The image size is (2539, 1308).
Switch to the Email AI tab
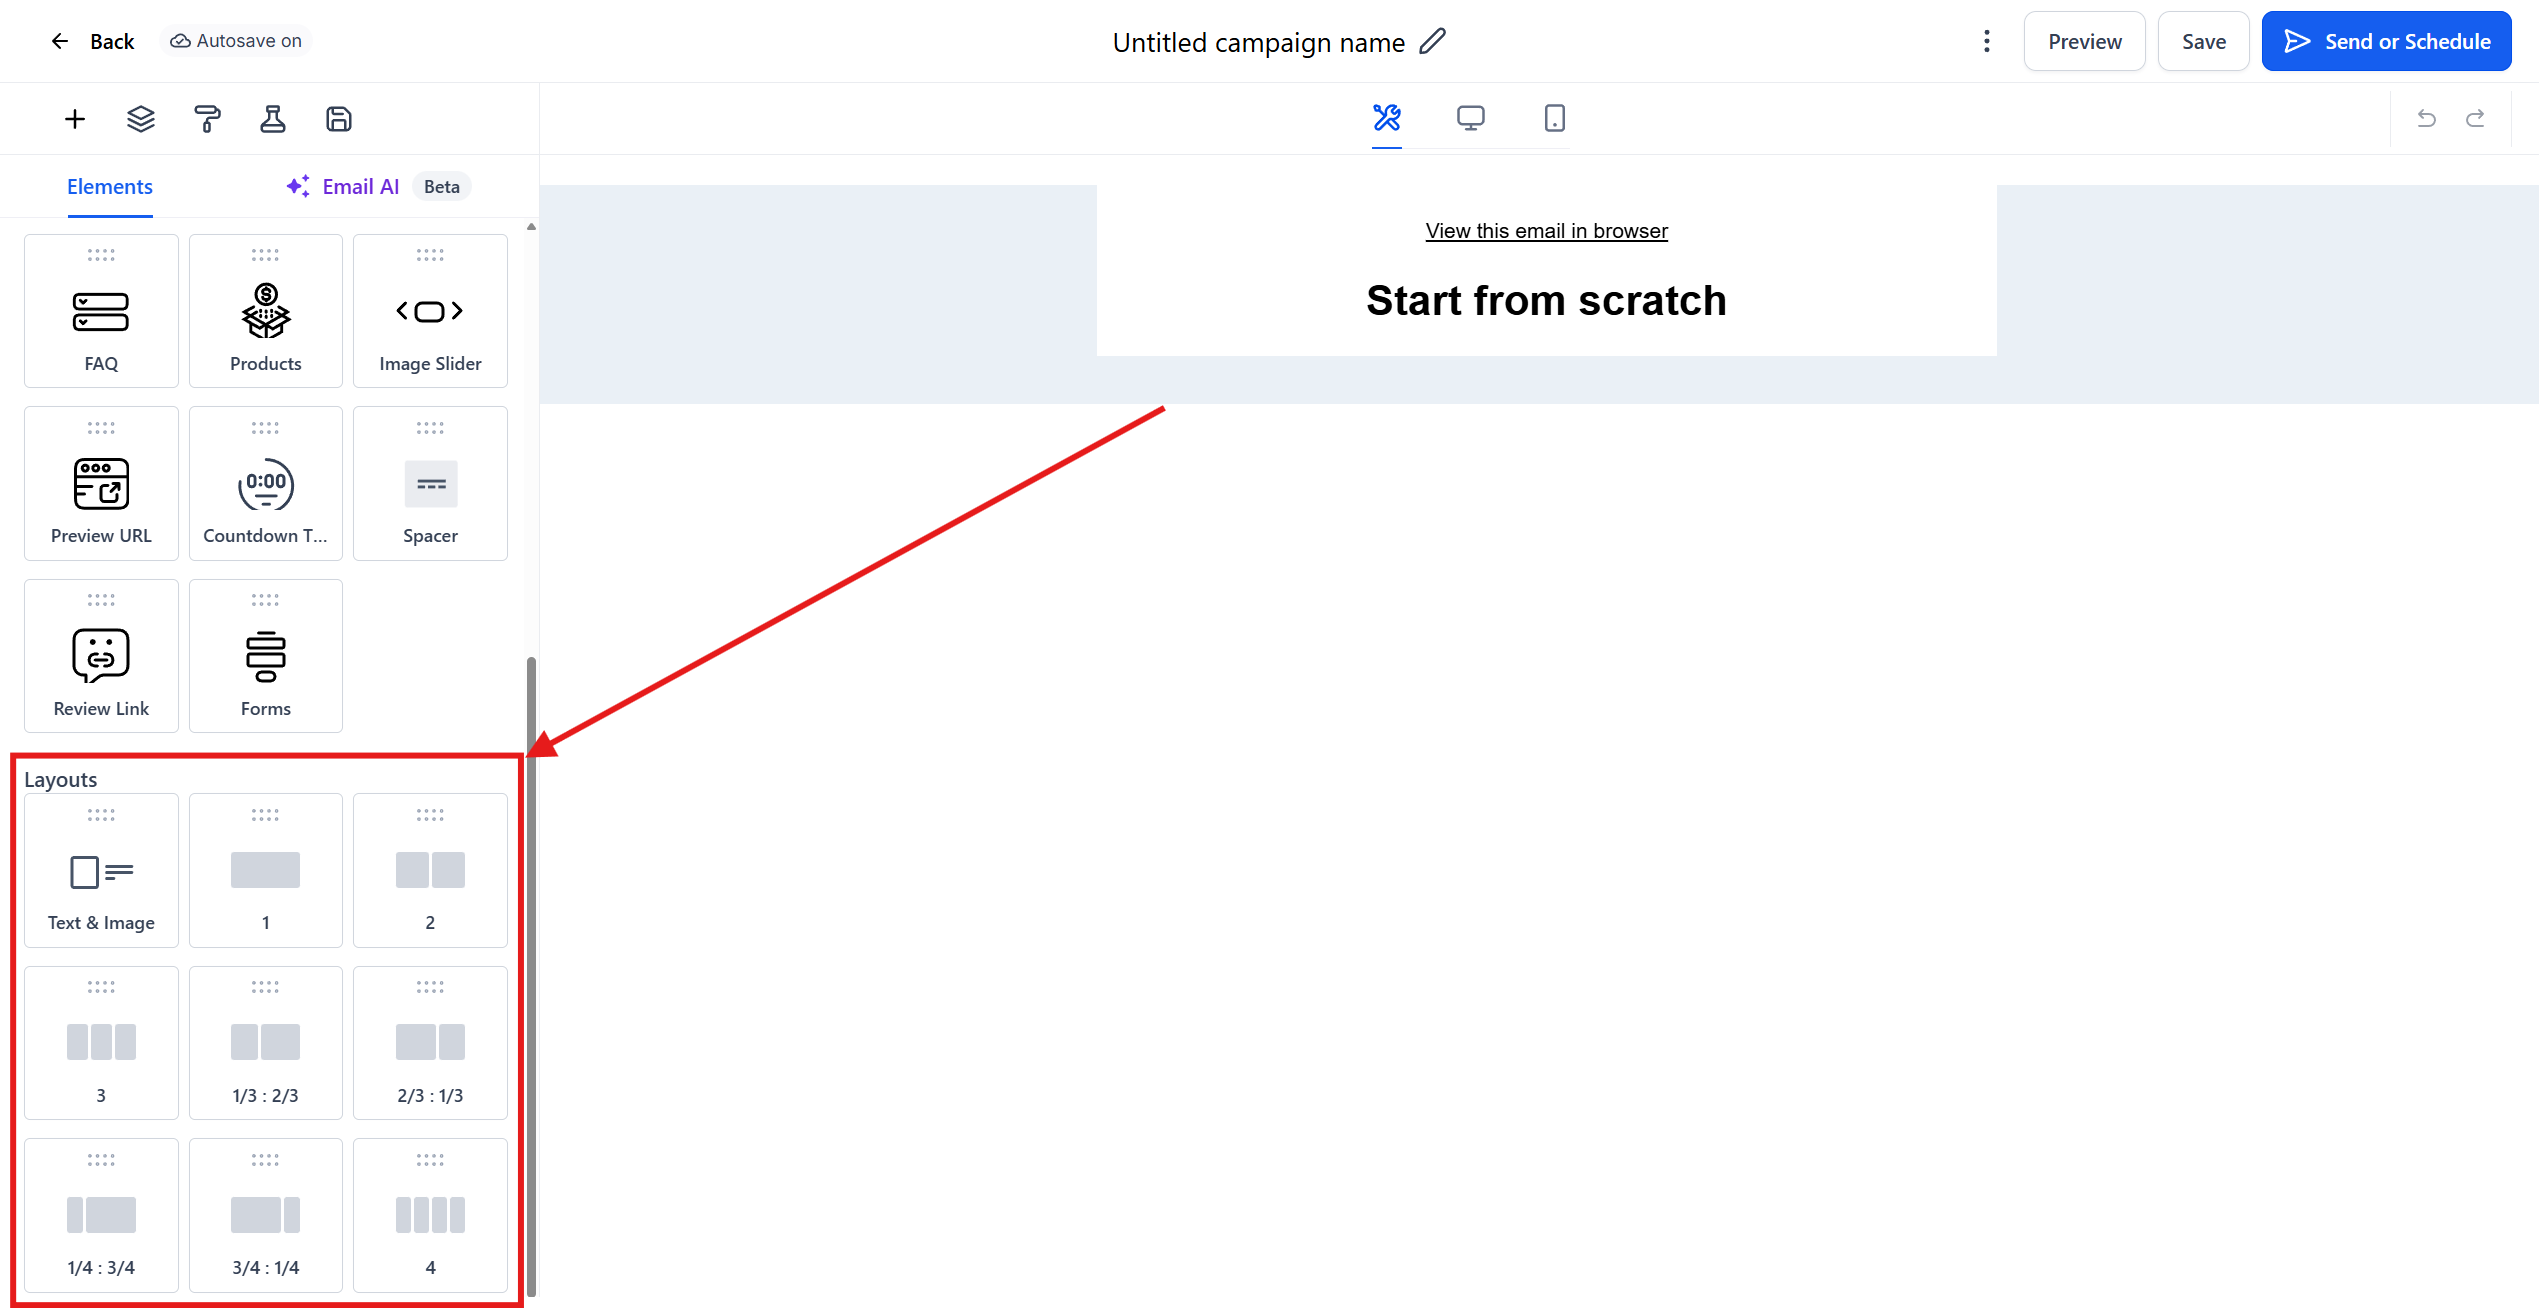(360, 187)
